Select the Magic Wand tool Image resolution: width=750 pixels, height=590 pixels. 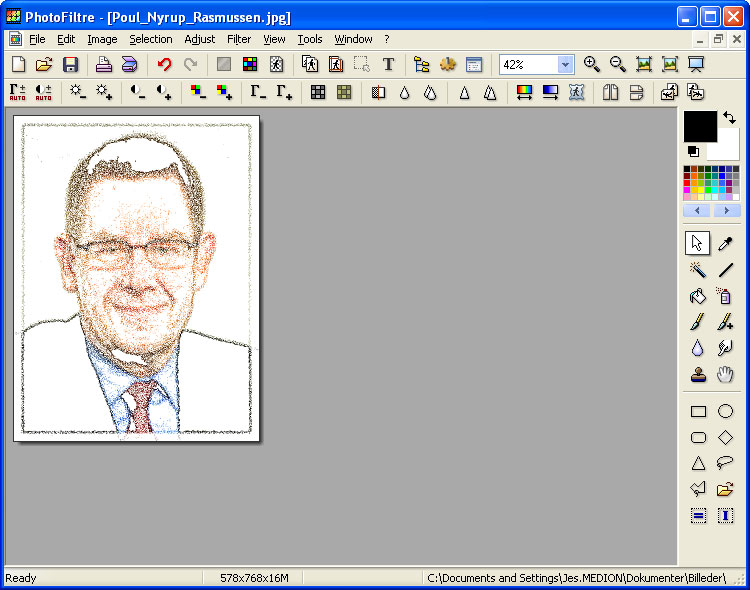(698, 270)
